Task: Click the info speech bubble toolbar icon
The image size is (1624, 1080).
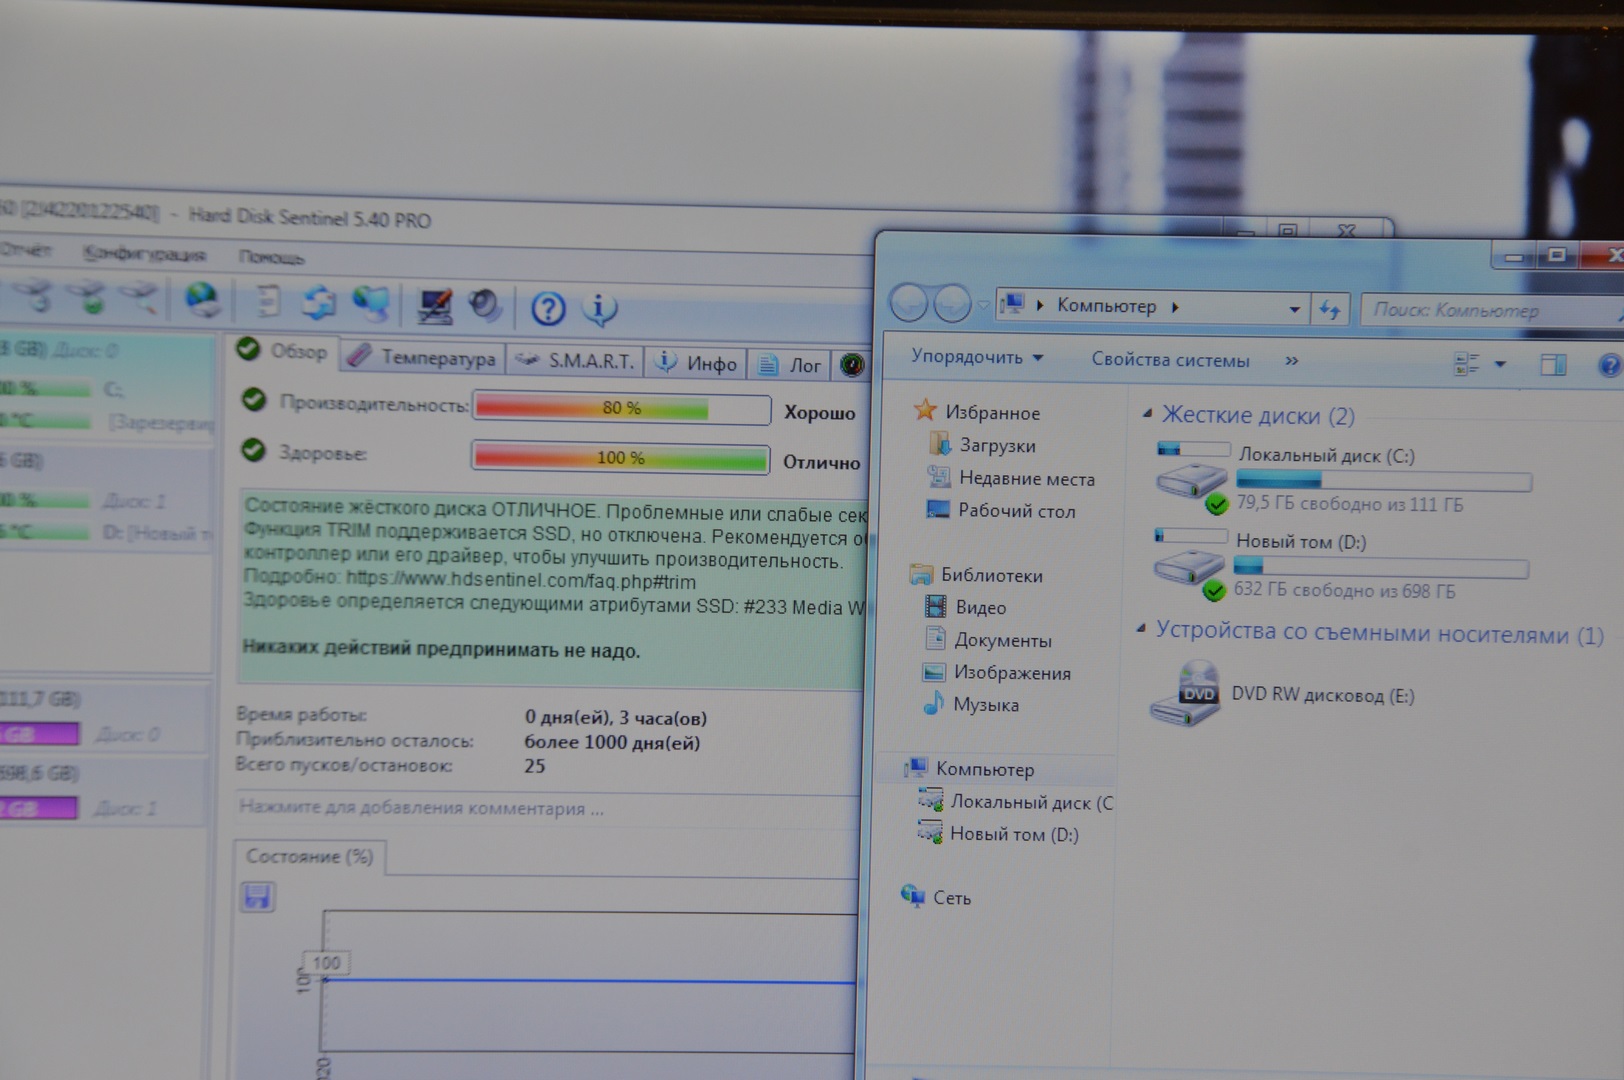Action: pyautogui.click(x=599, y=309)
